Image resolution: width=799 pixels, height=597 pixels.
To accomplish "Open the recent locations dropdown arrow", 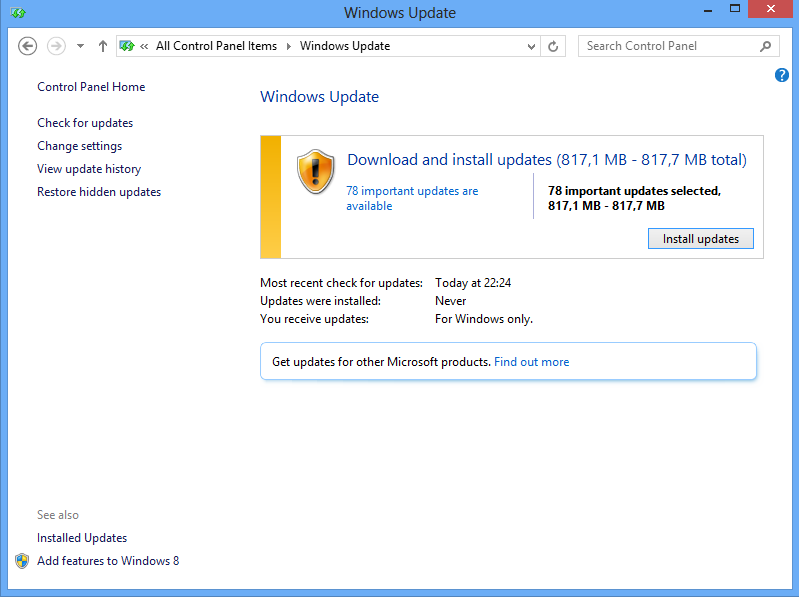I will tap(80, 46).
